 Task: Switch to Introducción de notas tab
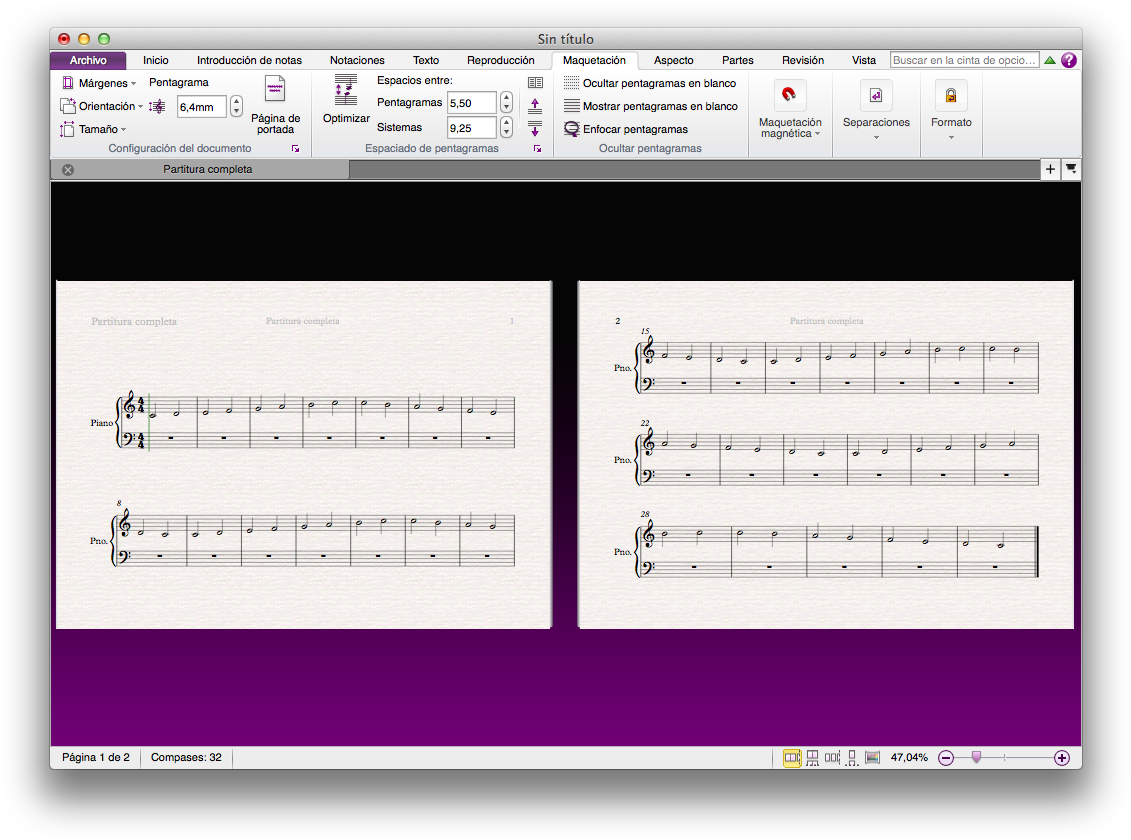250,61
